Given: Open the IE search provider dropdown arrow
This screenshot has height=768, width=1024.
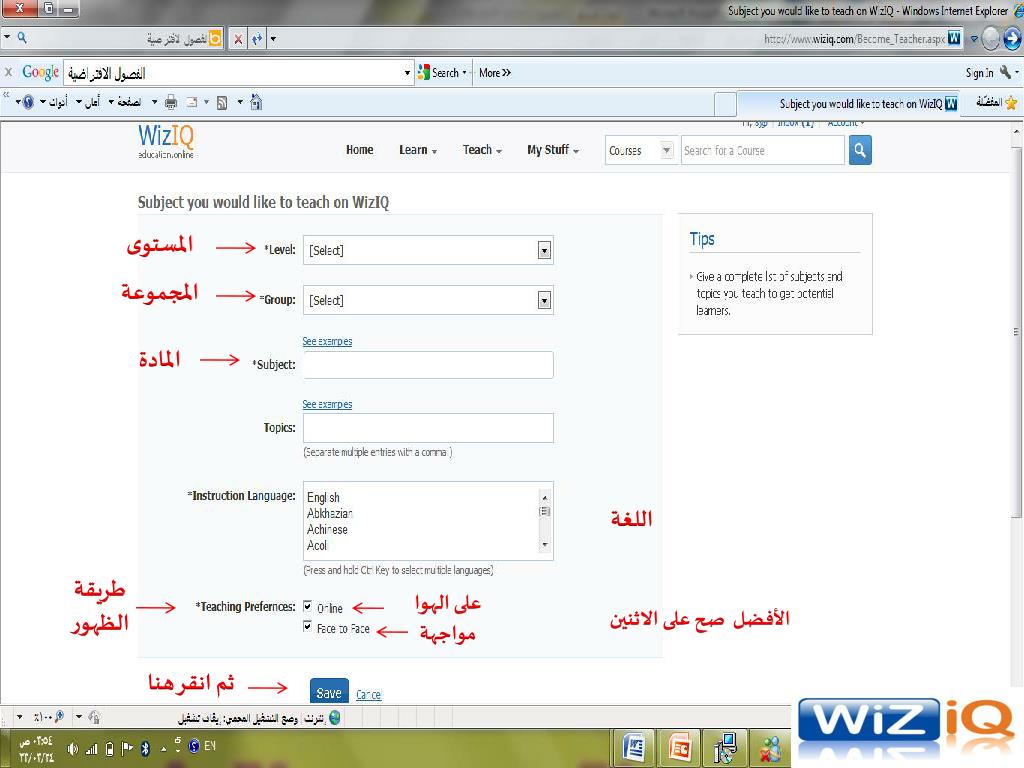Looking at the screenshot, I should click(x=8, y=38).
